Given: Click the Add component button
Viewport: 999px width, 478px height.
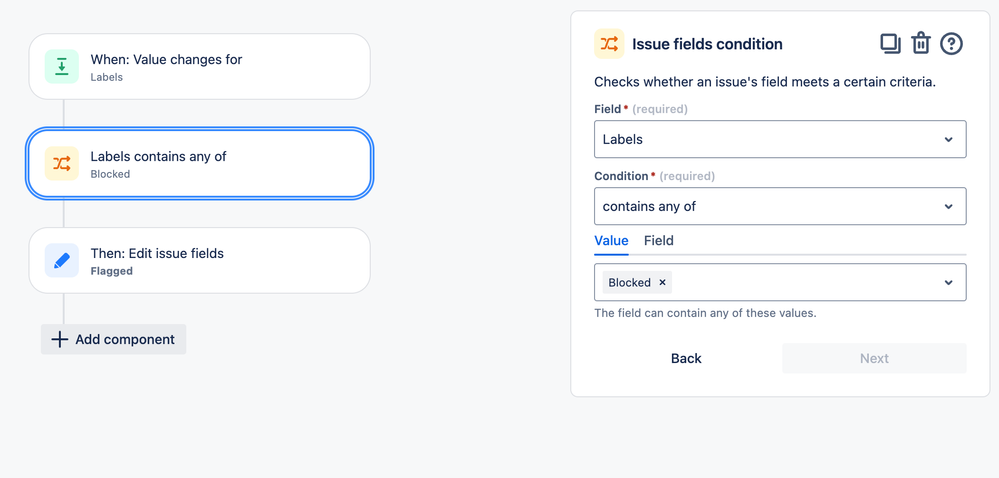Looking at the screenshot, I should pyautogui.click(x=113, y=339).
